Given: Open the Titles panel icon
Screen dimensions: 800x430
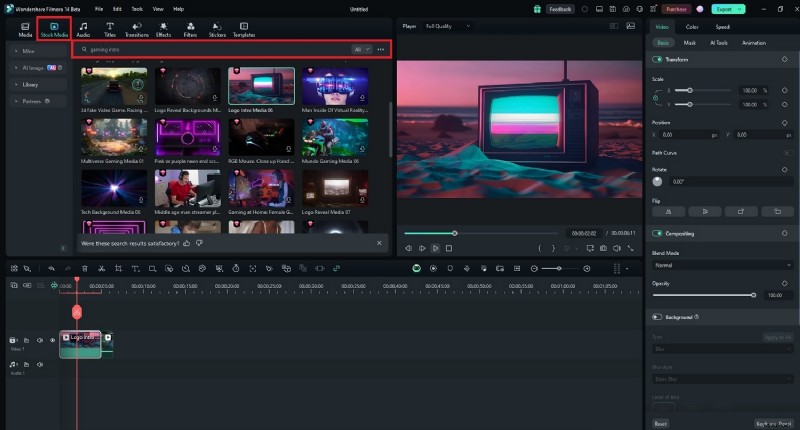Looking at the screenshot, I should [110, 27].
